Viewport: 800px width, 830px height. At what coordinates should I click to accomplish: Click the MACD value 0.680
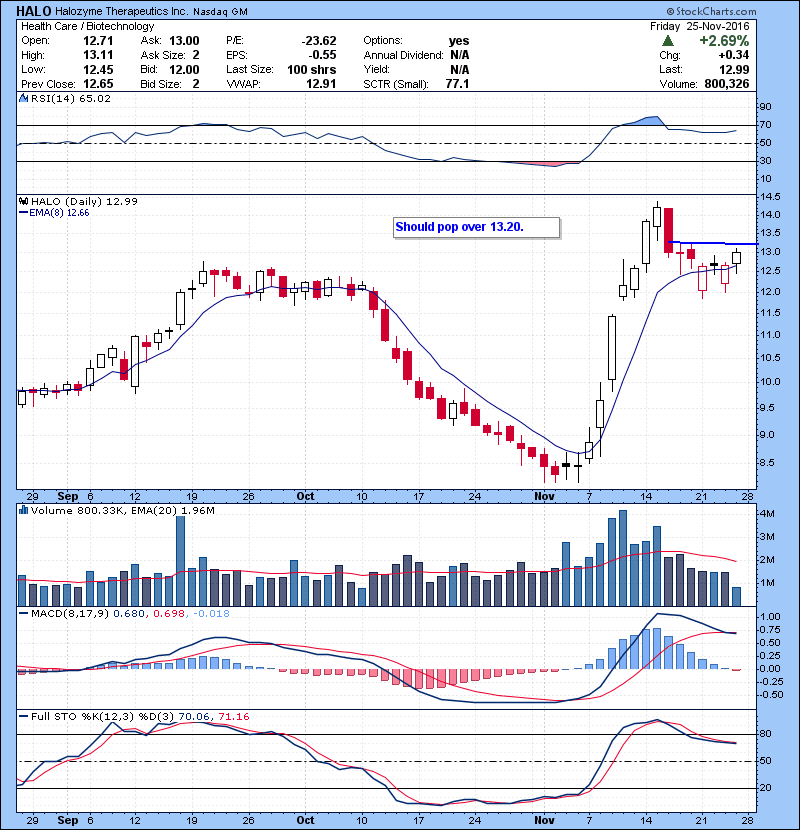coord(129,614)
